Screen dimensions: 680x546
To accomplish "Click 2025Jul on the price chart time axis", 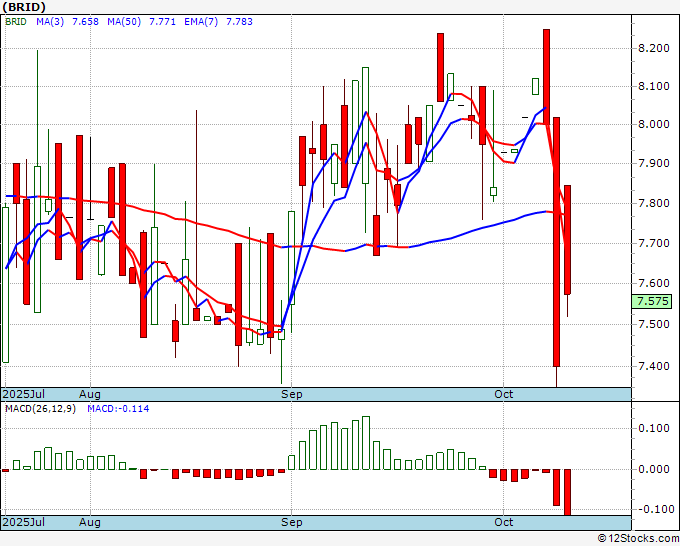I will tap(24, 394).
